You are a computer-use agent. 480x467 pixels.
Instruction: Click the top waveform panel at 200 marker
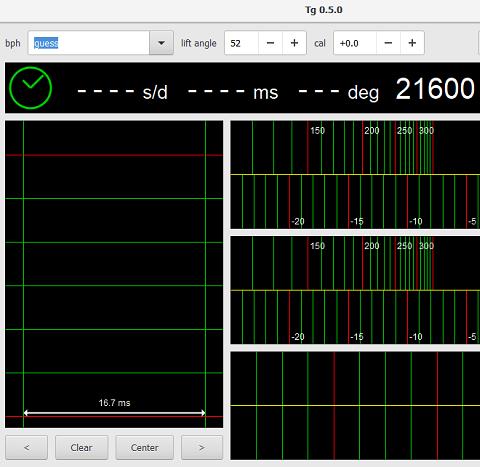371,130
